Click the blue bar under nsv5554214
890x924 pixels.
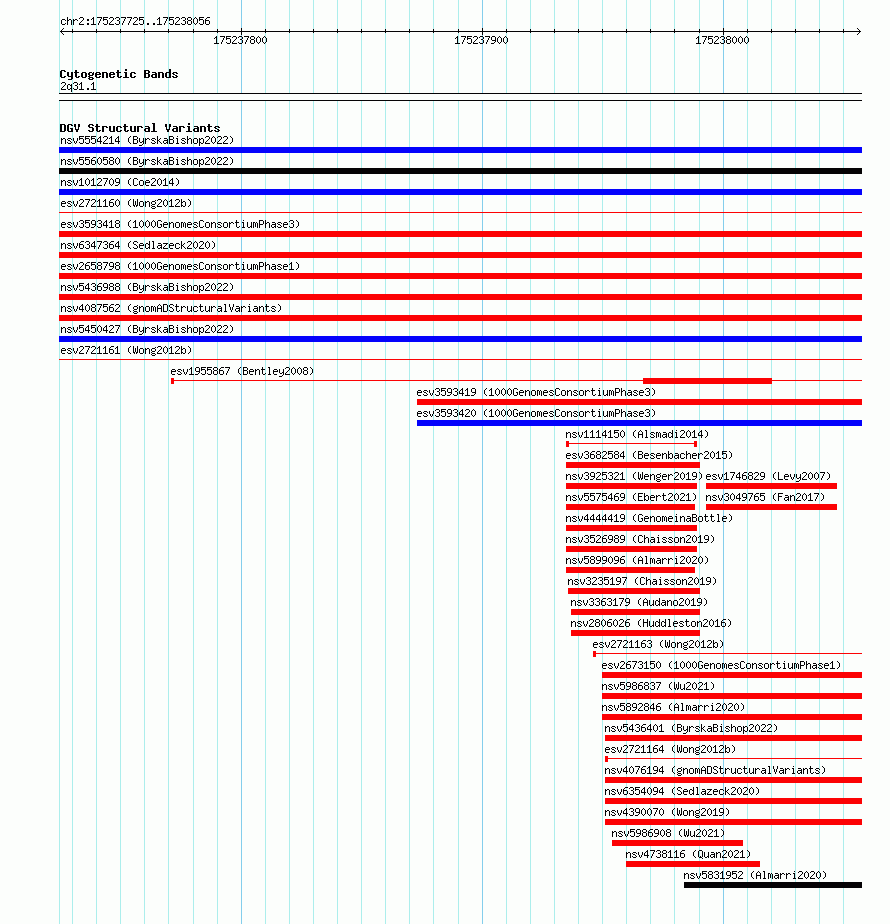[460, 150]
